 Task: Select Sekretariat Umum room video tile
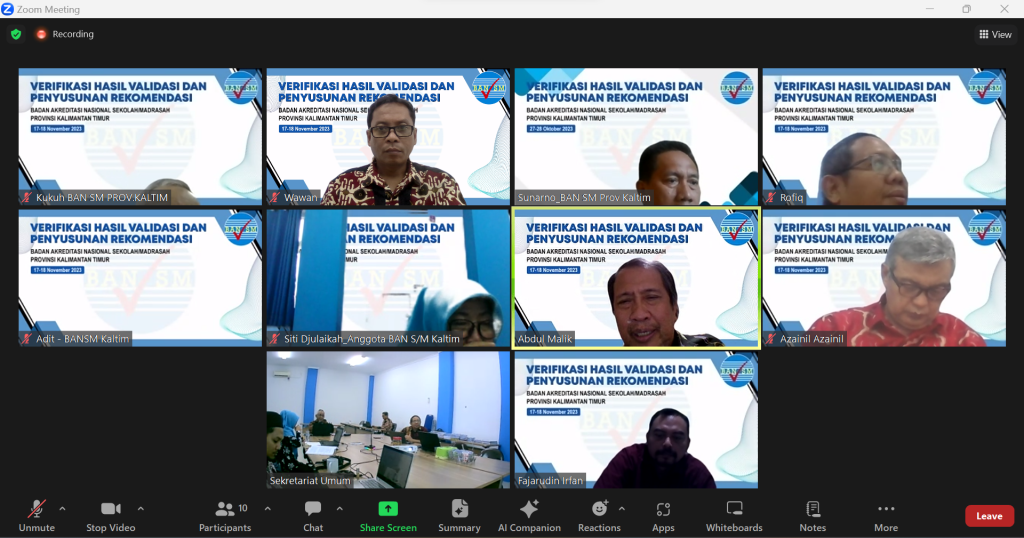point(388,420)
